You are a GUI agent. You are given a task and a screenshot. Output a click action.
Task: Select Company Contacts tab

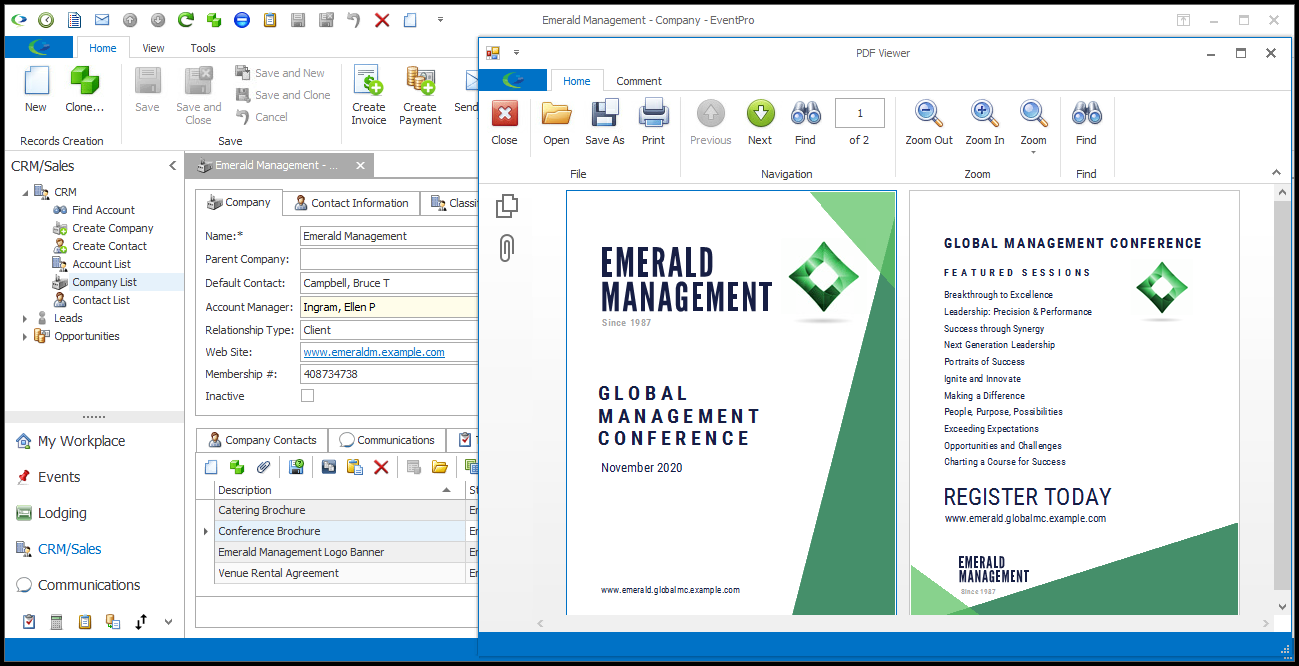(x=262, y=440)
